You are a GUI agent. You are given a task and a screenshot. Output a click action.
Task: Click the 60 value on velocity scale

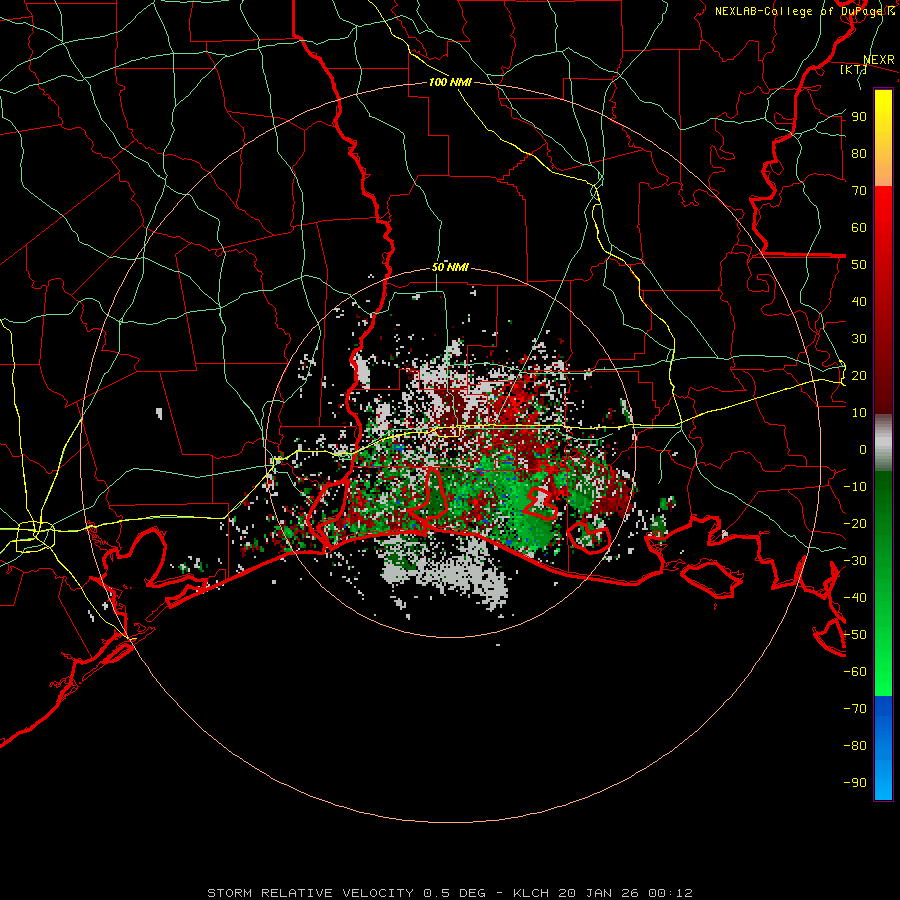click(x=859, y=228)
